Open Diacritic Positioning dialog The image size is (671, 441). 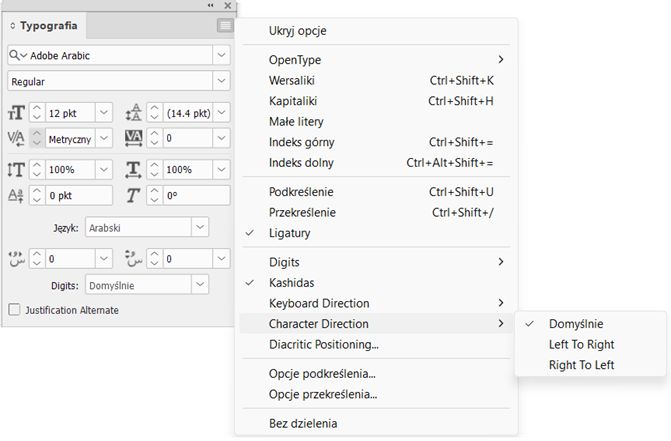[x=377, y=344]
